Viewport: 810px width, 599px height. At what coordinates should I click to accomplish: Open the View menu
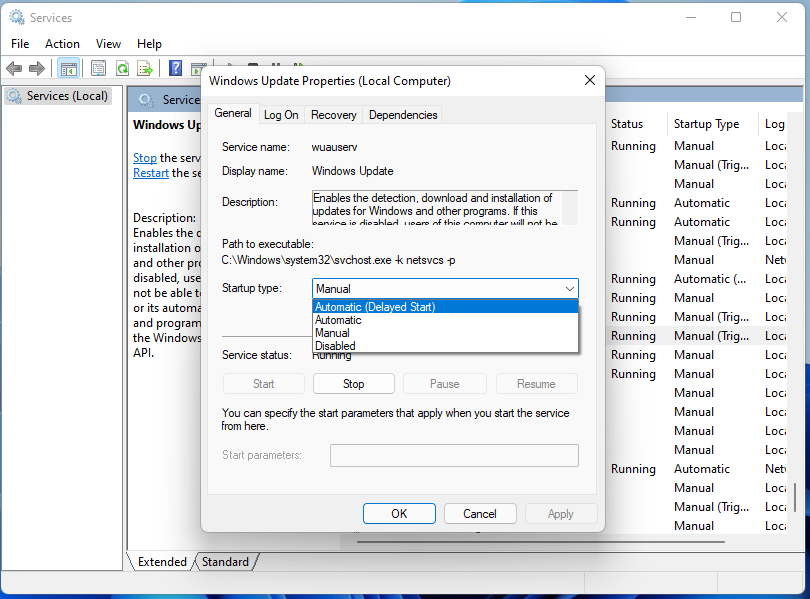(108, 44)
